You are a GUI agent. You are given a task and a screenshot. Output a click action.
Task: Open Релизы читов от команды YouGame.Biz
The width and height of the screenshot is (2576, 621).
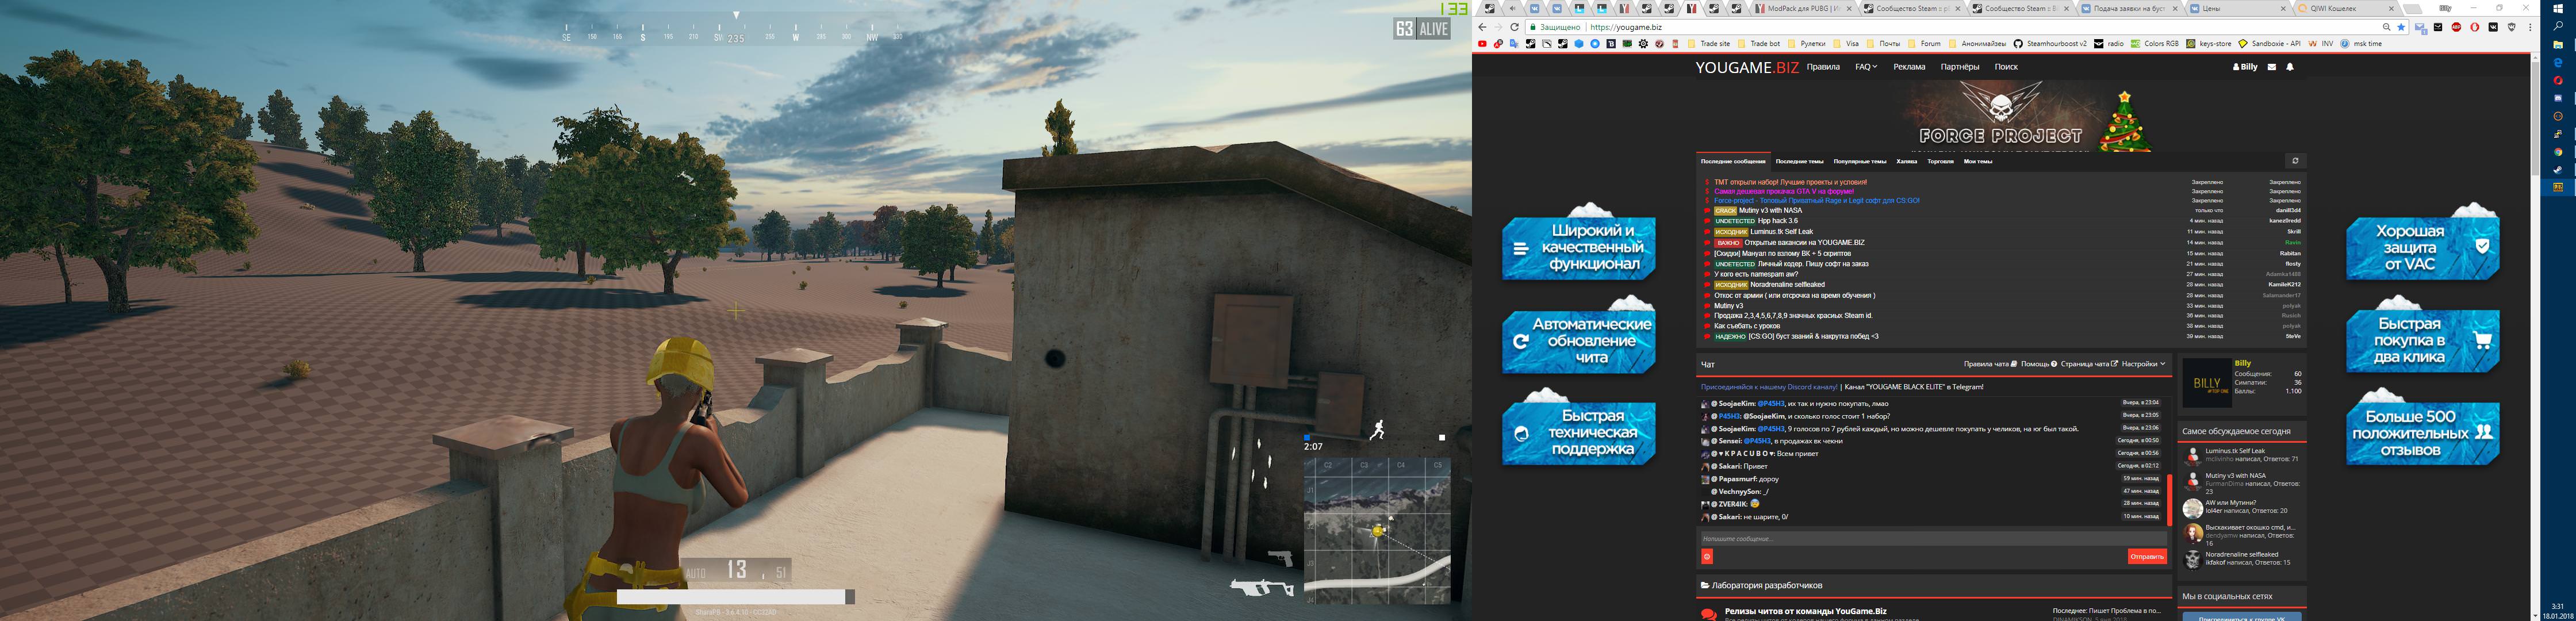coord(1806,611)
